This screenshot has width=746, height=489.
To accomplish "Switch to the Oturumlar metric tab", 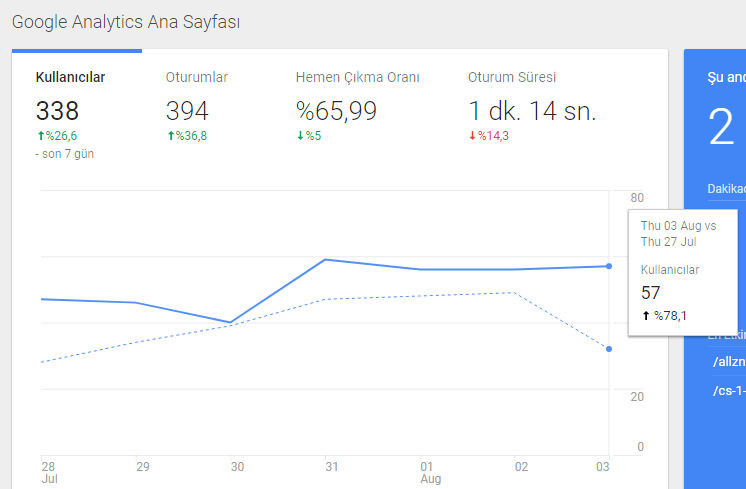I will coord(206,114).
